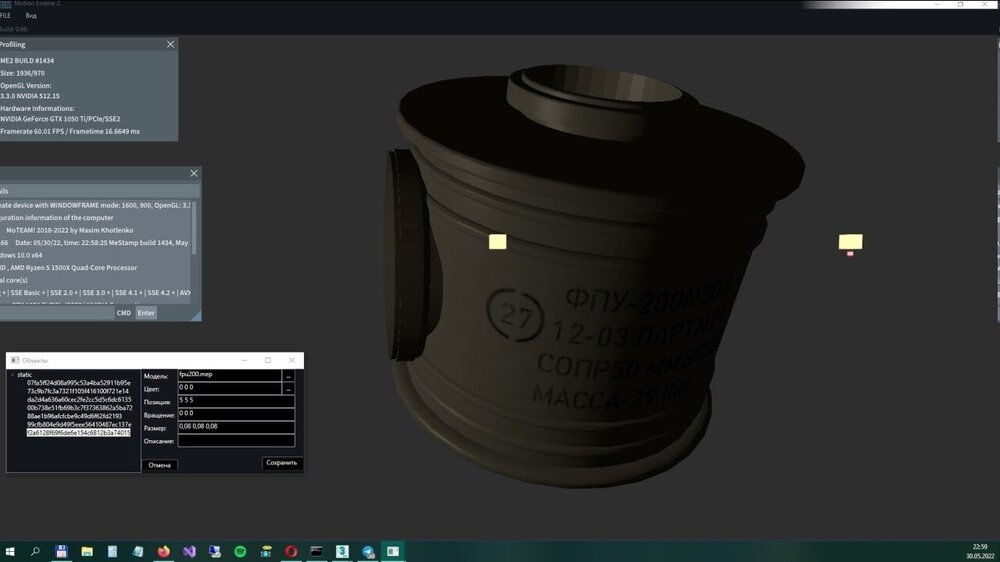Open Firefox from the taskbar
The image size is (1000, 562).
[163, 551]
